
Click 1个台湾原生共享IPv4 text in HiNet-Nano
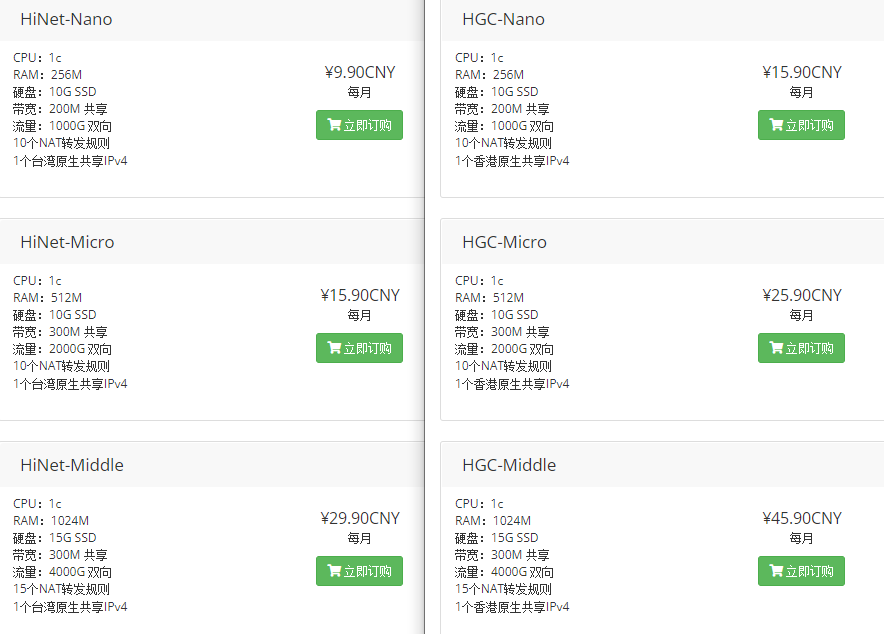click(x=70, y=161)
